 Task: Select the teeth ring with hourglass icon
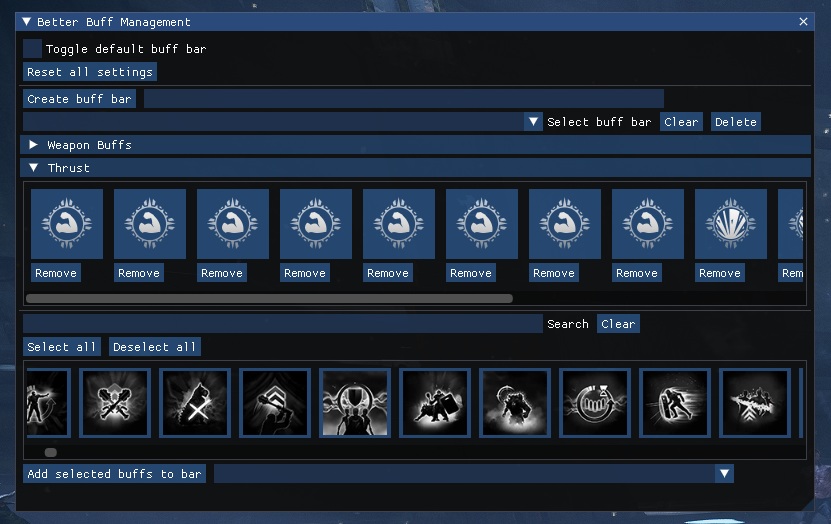click(x=595, y=403)
